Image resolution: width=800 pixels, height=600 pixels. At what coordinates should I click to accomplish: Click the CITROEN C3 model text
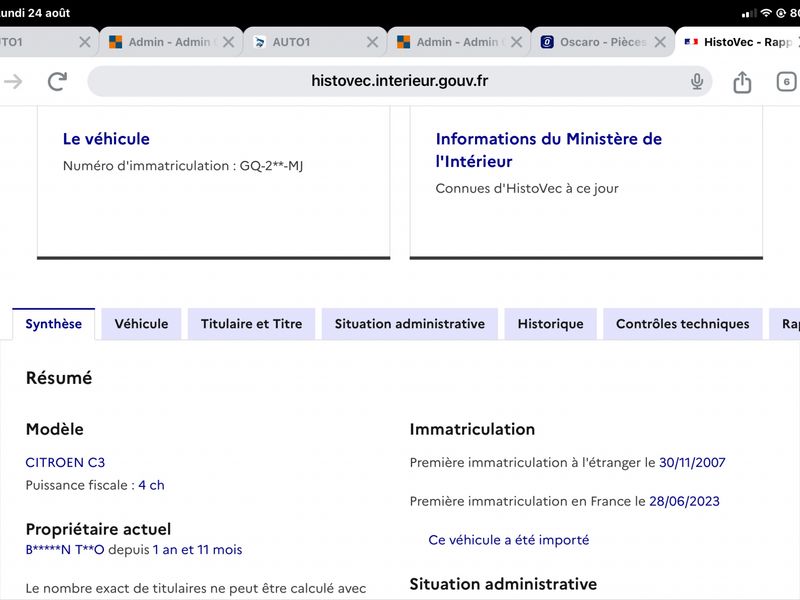click(65, 462)
